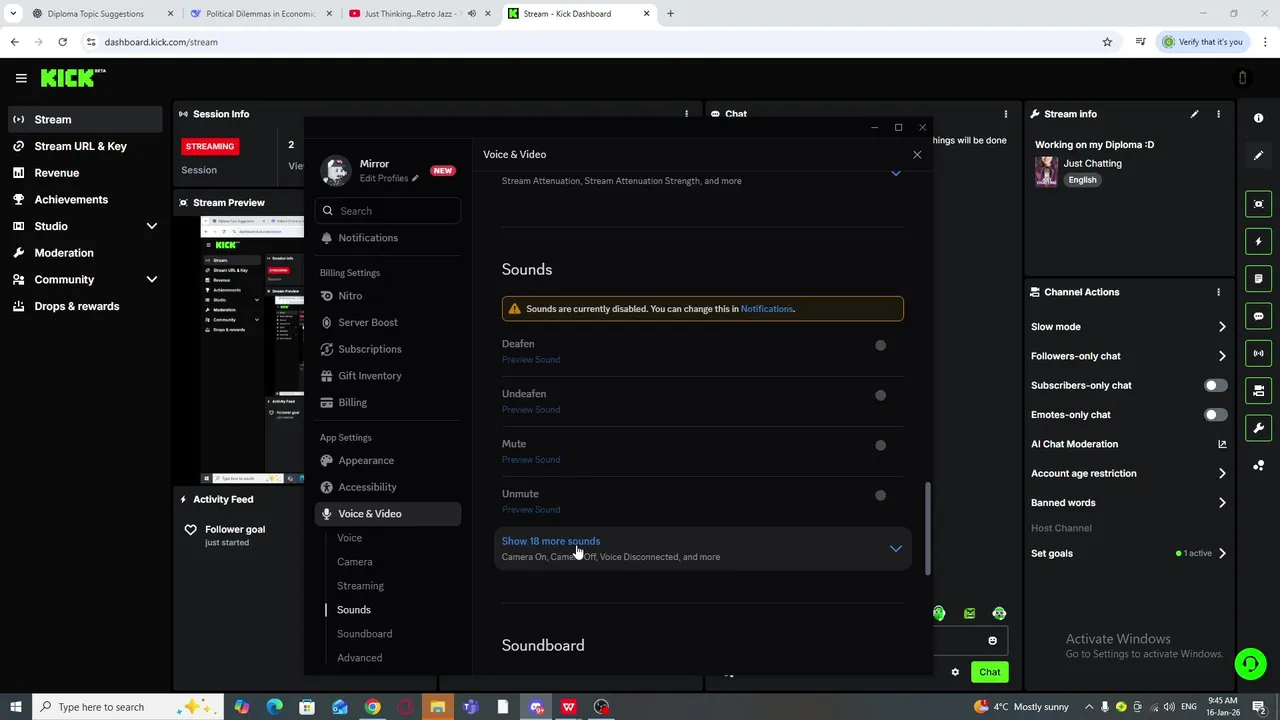Click the three-dots cluster icon in right strip
The height and width of the screenshot is (720, 1280).
[1258, 465]
